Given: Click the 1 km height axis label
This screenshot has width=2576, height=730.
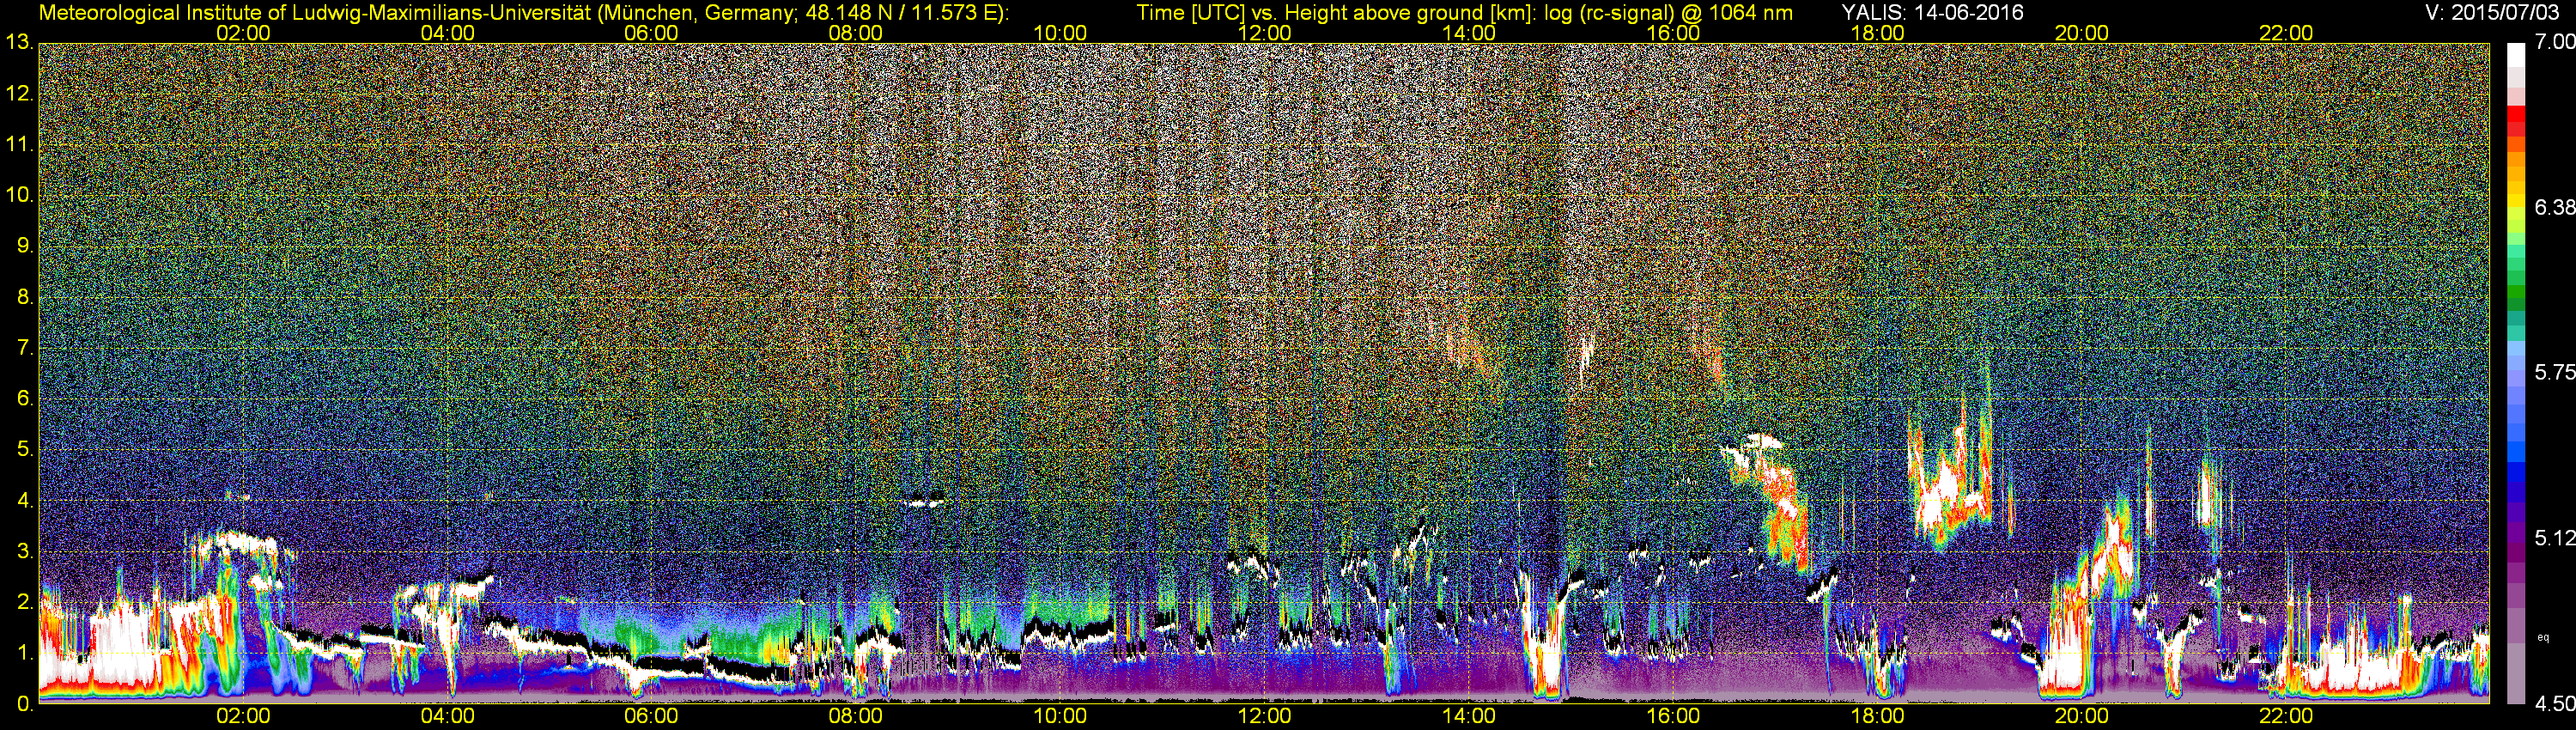Looking at the screenshot, I should [24, 653].
